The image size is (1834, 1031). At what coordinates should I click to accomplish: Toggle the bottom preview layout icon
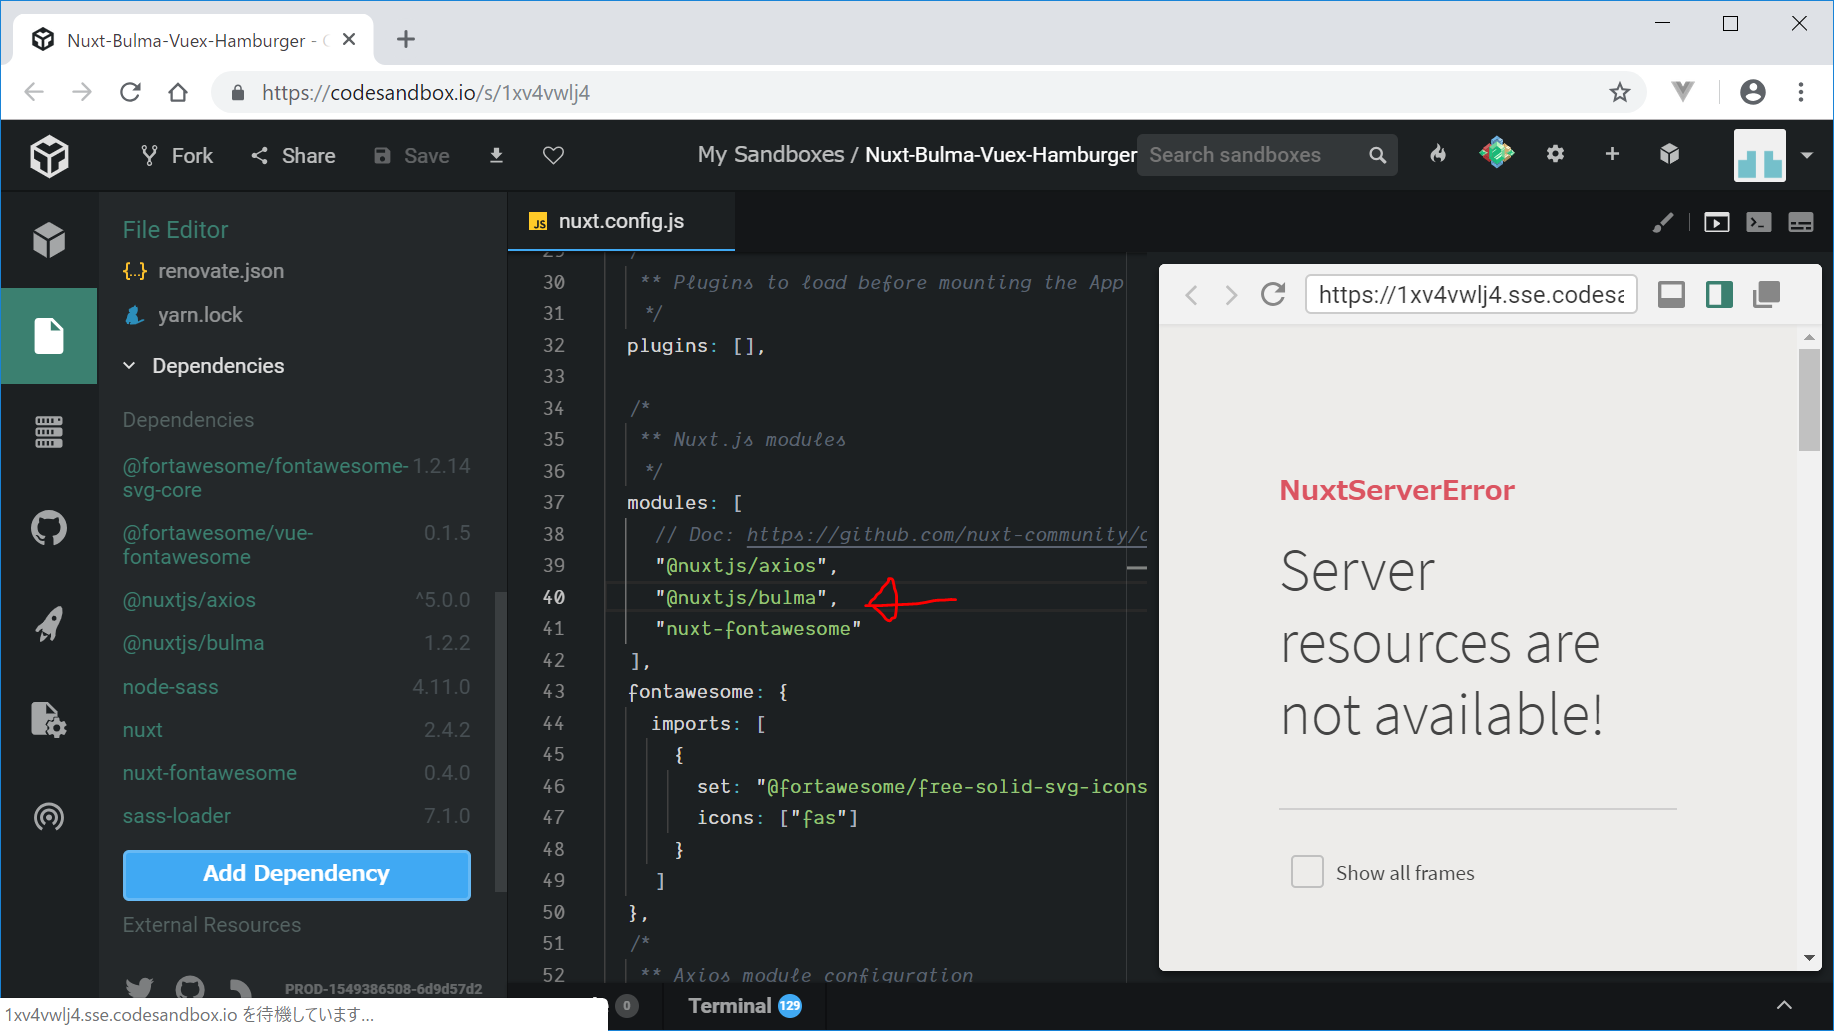coord(1671,295)
